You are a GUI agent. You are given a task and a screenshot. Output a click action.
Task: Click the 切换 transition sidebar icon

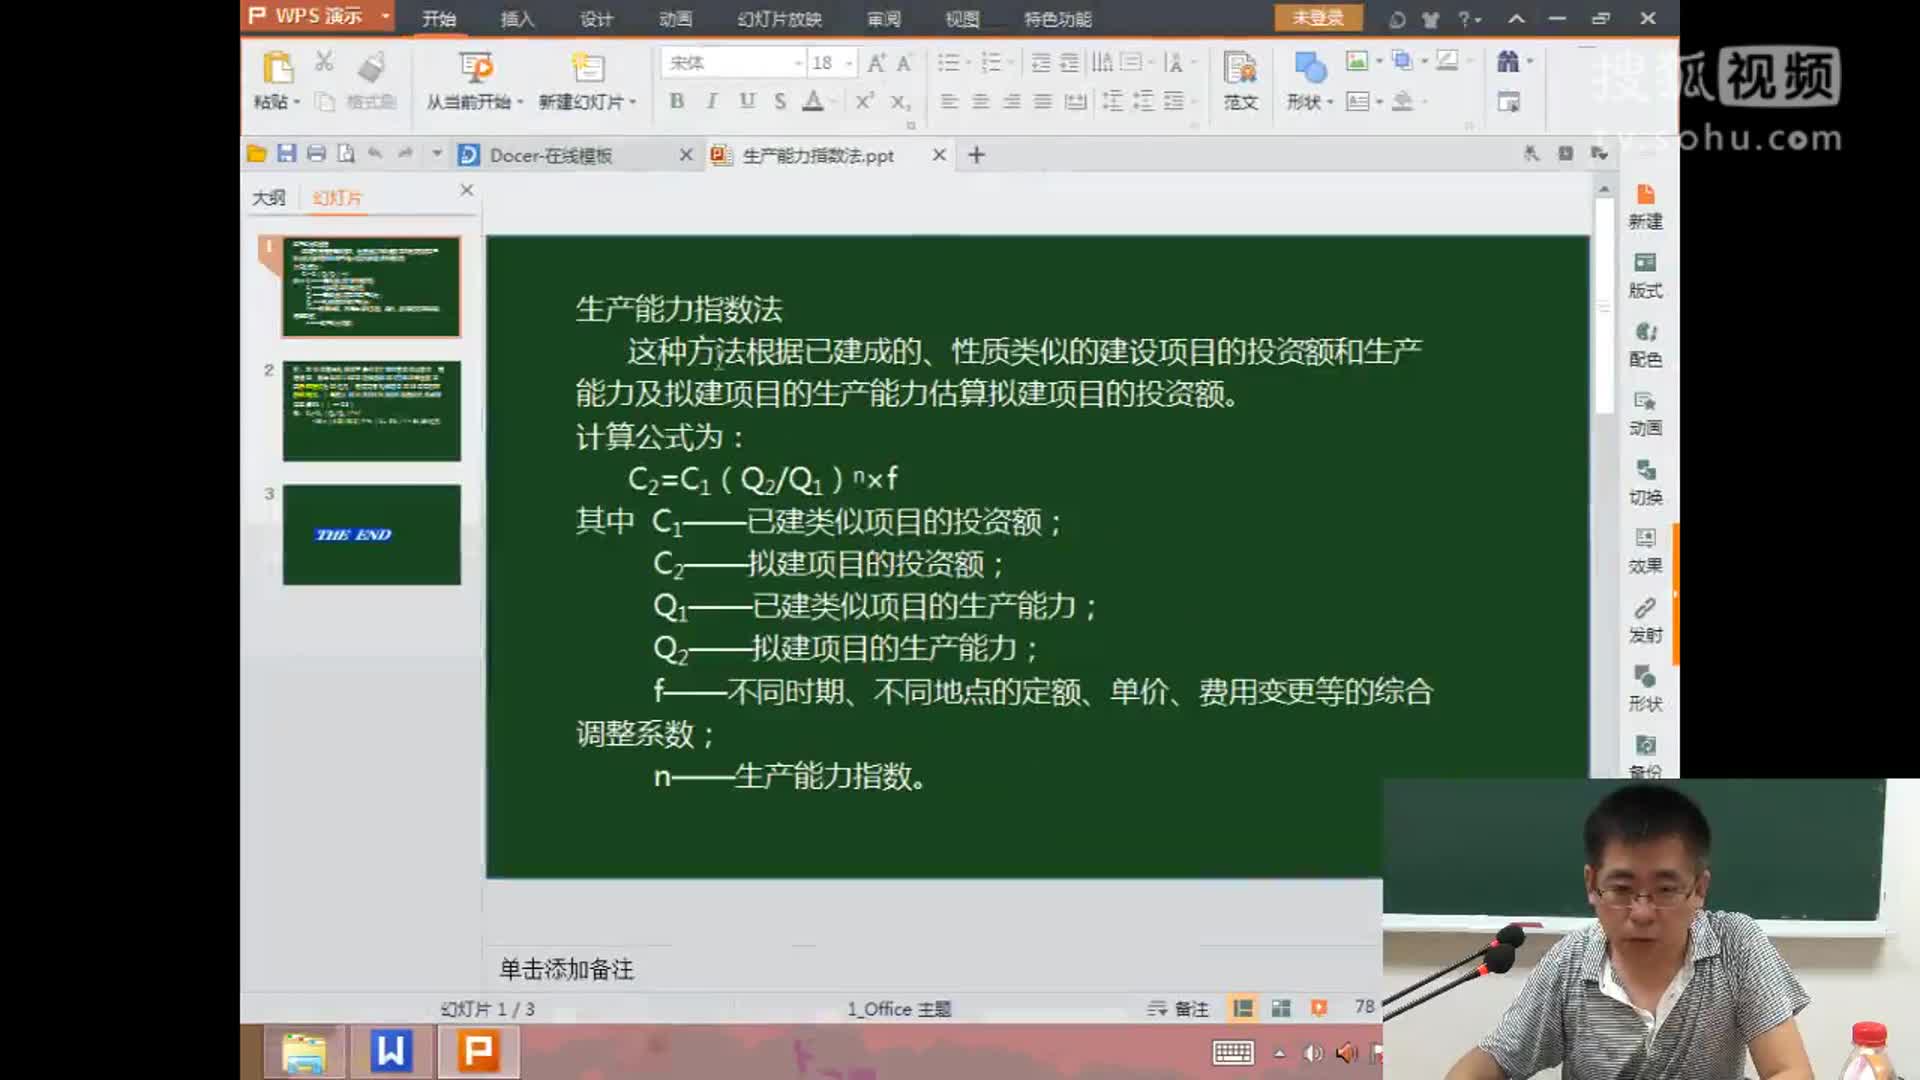pos(1645,470)
